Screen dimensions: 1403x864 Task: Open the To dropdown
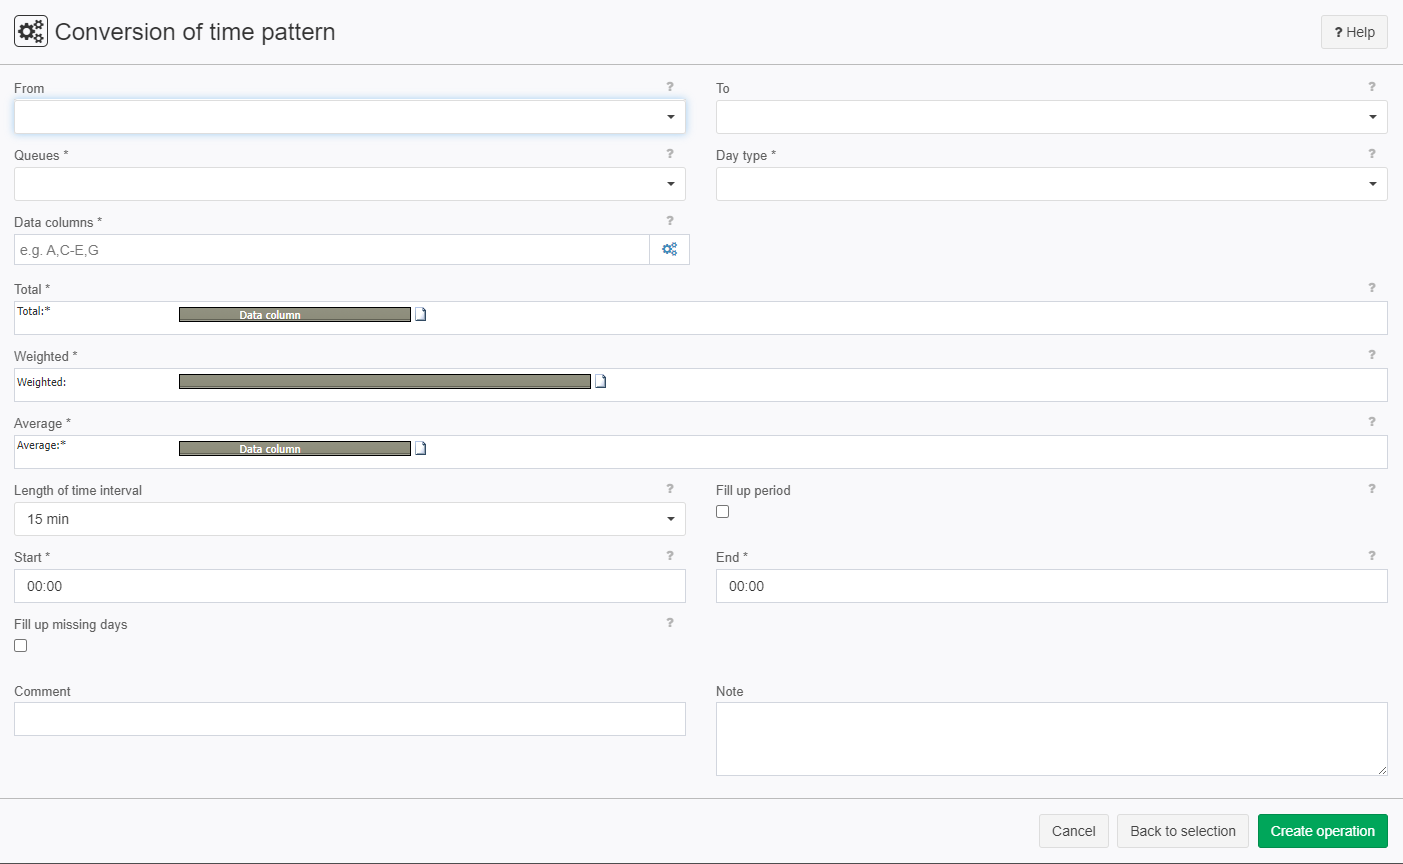click(x=1052, y=117)
